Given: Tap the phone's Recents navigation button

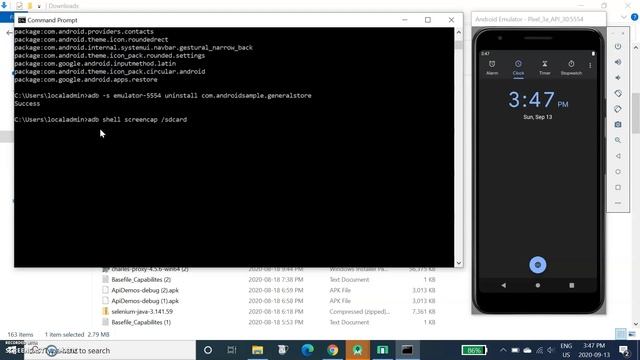Looking at the screenshot, I should (x=571, y=285).
